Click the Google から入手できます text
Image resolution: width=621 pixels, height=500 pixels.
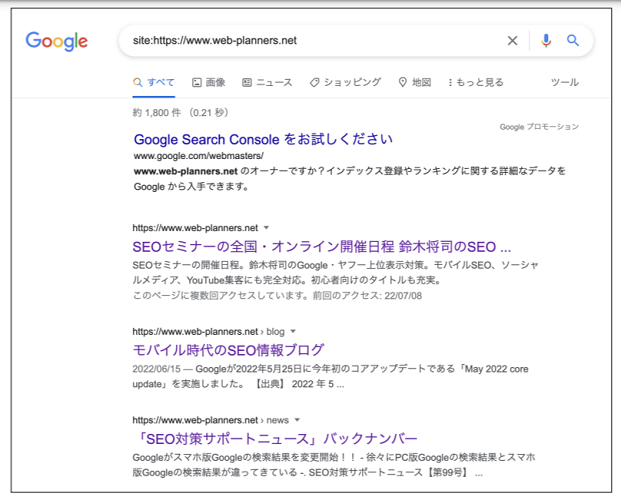pos(191,187)
